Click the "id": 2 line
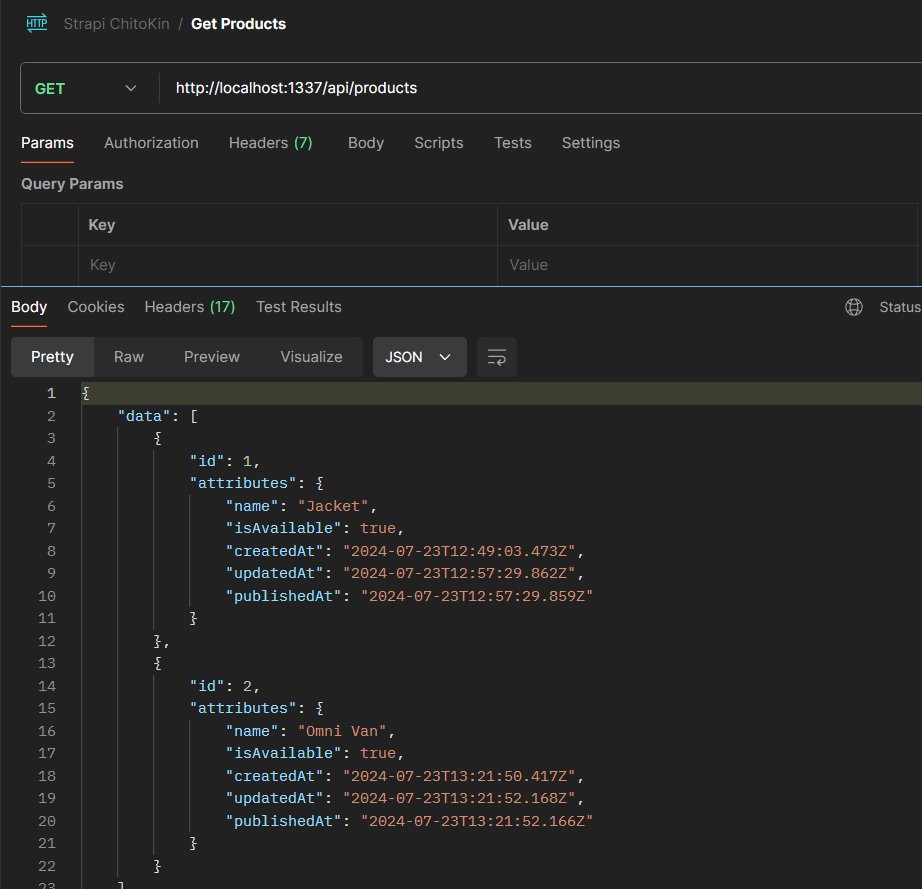The image size is (922, 889). point(225,686)
